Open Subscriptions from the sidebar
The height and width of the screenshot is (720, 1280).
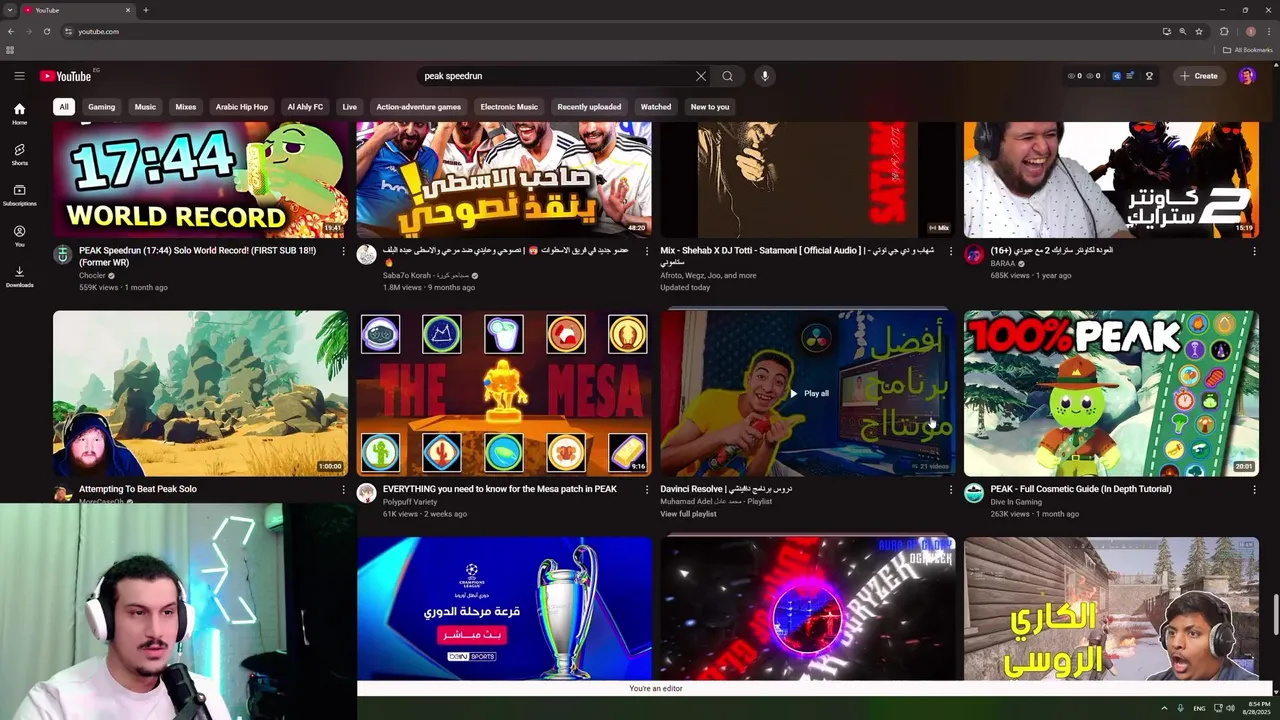coord(19,196)
